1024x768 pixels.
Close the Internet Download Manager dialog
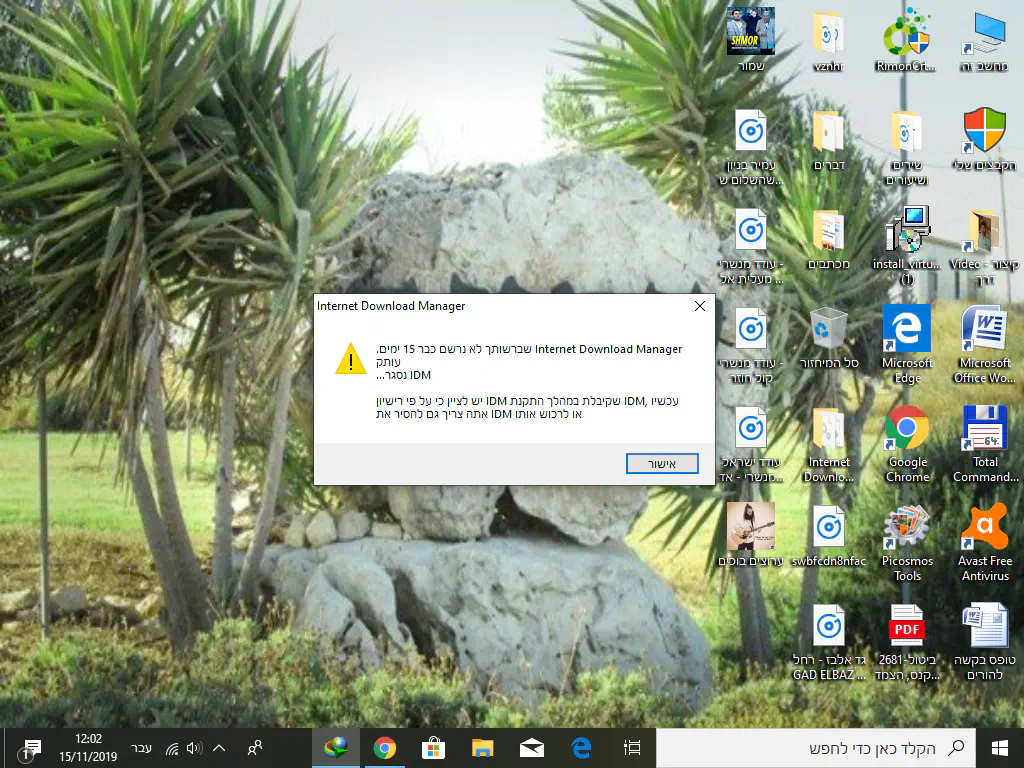699,306
